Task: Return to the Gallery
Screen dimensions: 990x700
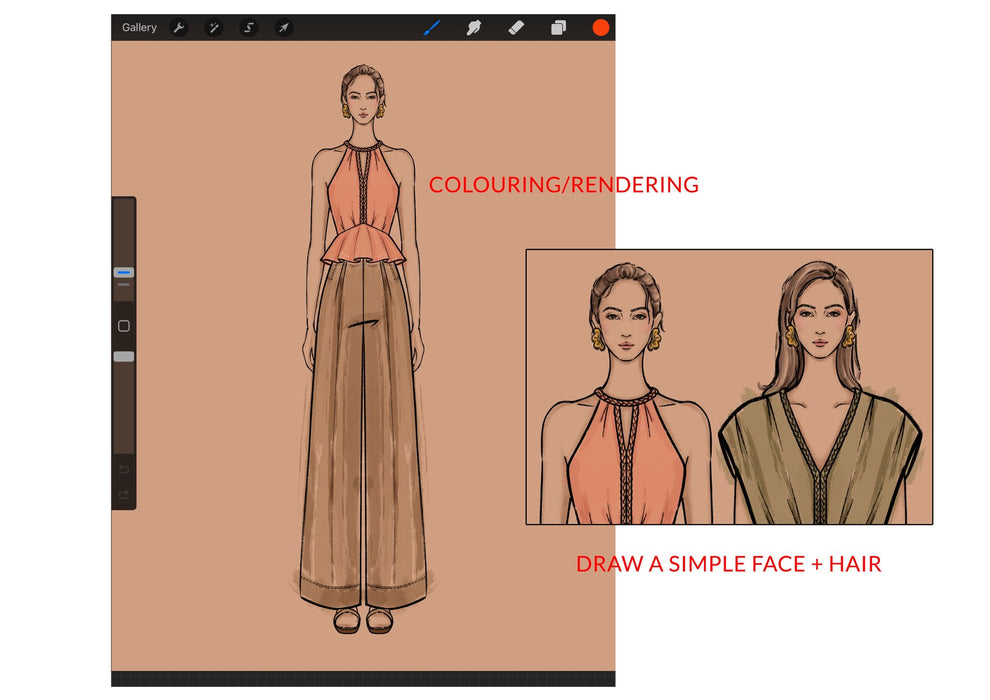Action: 139,27
